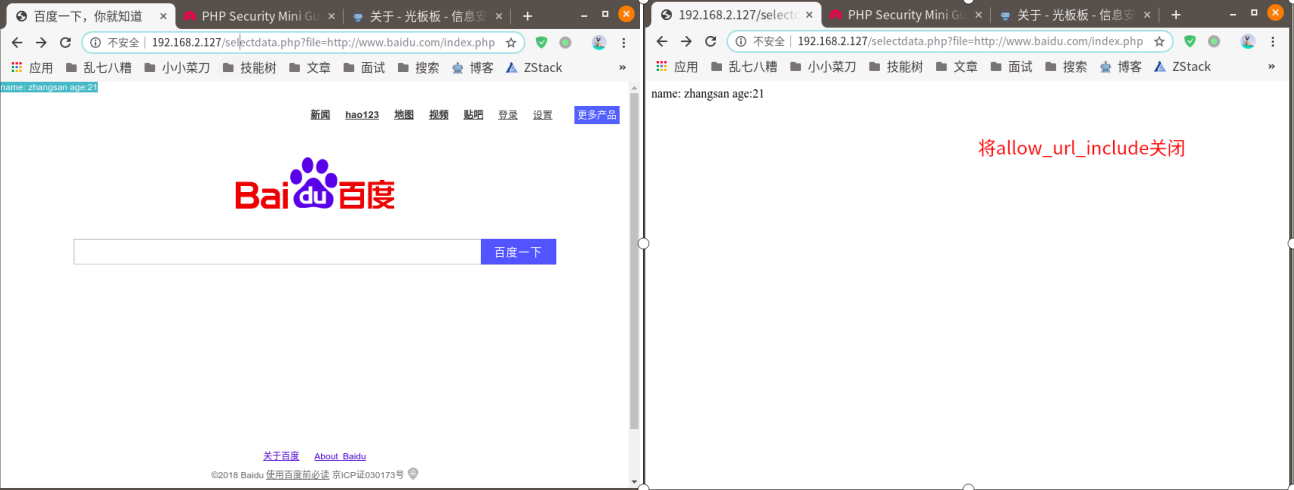Open site info icon in left window address bar
The width and height of the screenshot is (1294, 490).
(x=94, y=43)
